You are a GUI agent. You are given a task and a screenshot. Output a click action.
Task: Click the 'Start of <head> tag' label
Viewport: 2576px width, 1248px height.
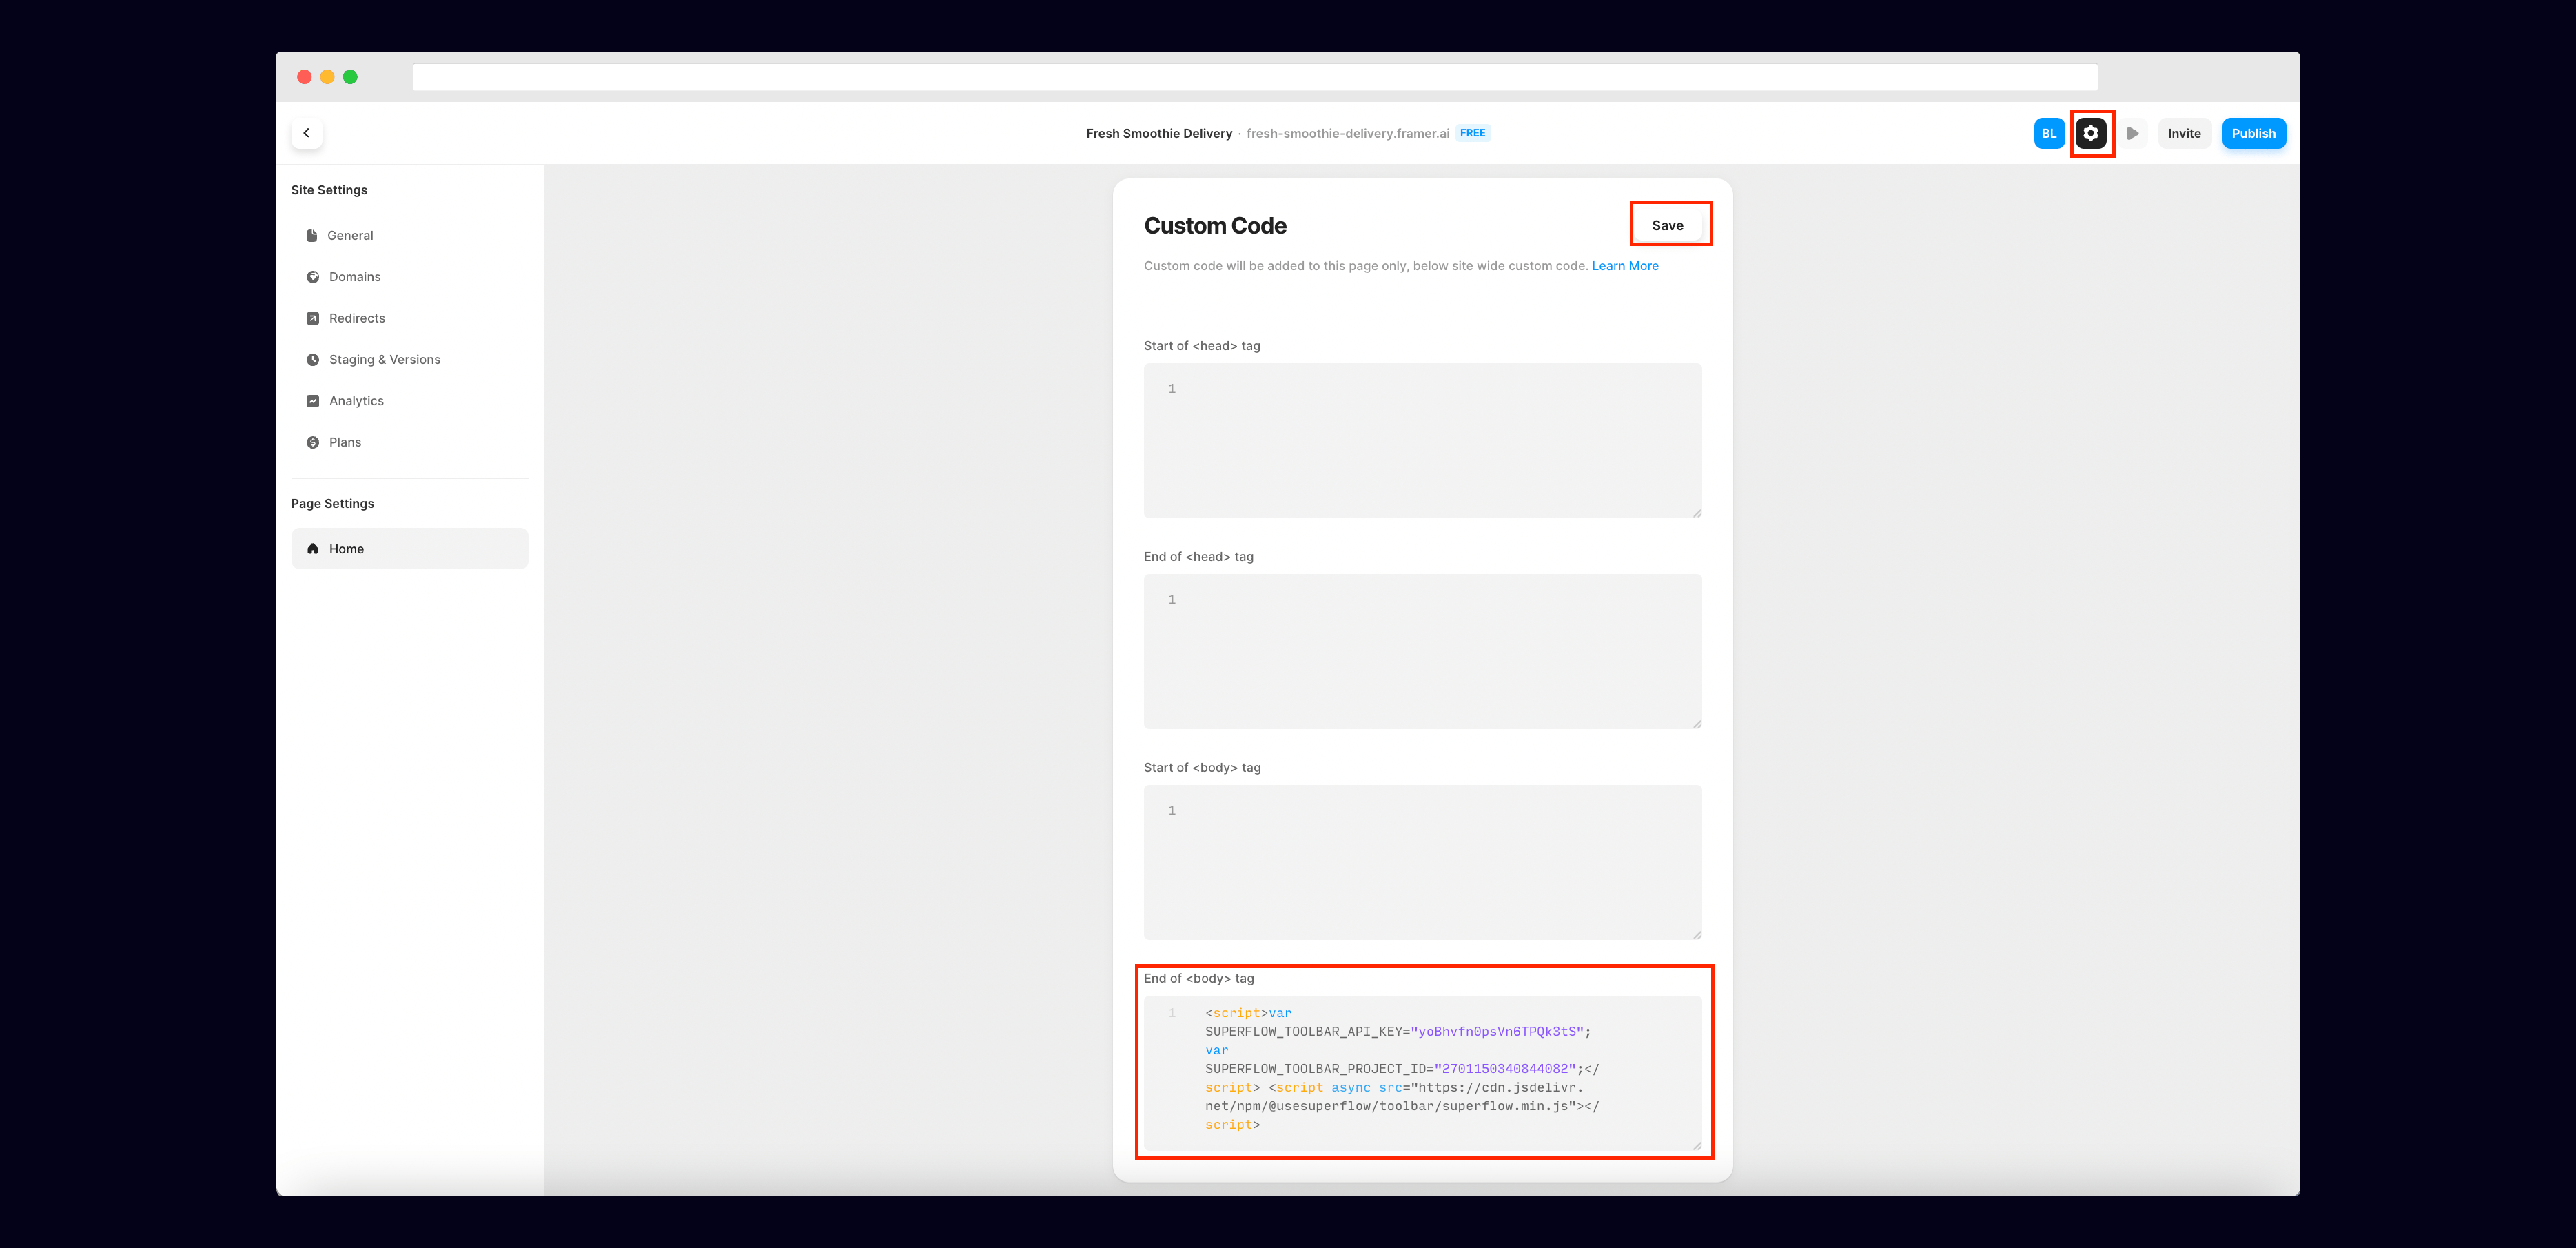(x=1202, y=346)
